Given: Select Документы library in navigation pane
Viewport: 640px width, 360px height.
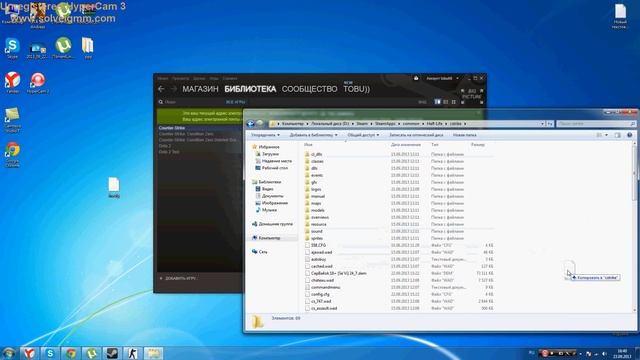Looking at the screenshot, I should pos(272,196).
